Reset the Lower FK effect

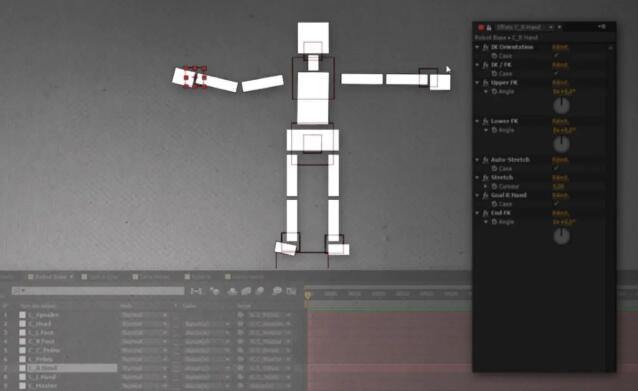click(x=560, y=121)
